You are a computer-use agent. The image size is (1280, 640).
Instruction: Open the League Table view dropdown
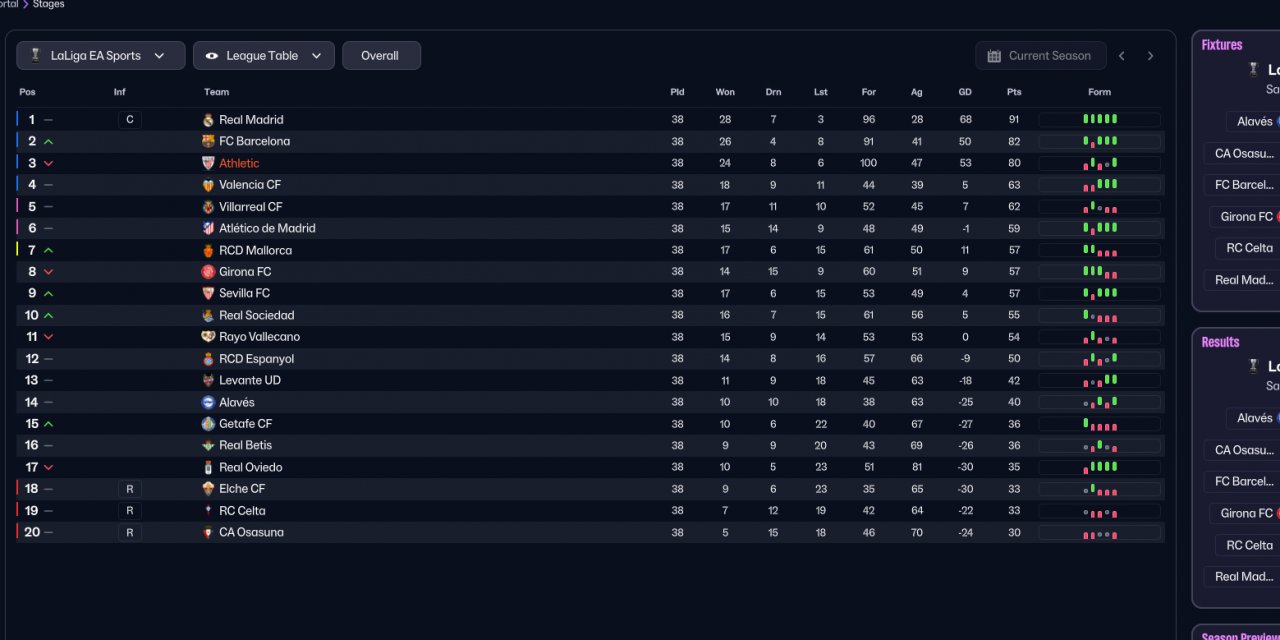pyautogui.click(x=264, y=56)
